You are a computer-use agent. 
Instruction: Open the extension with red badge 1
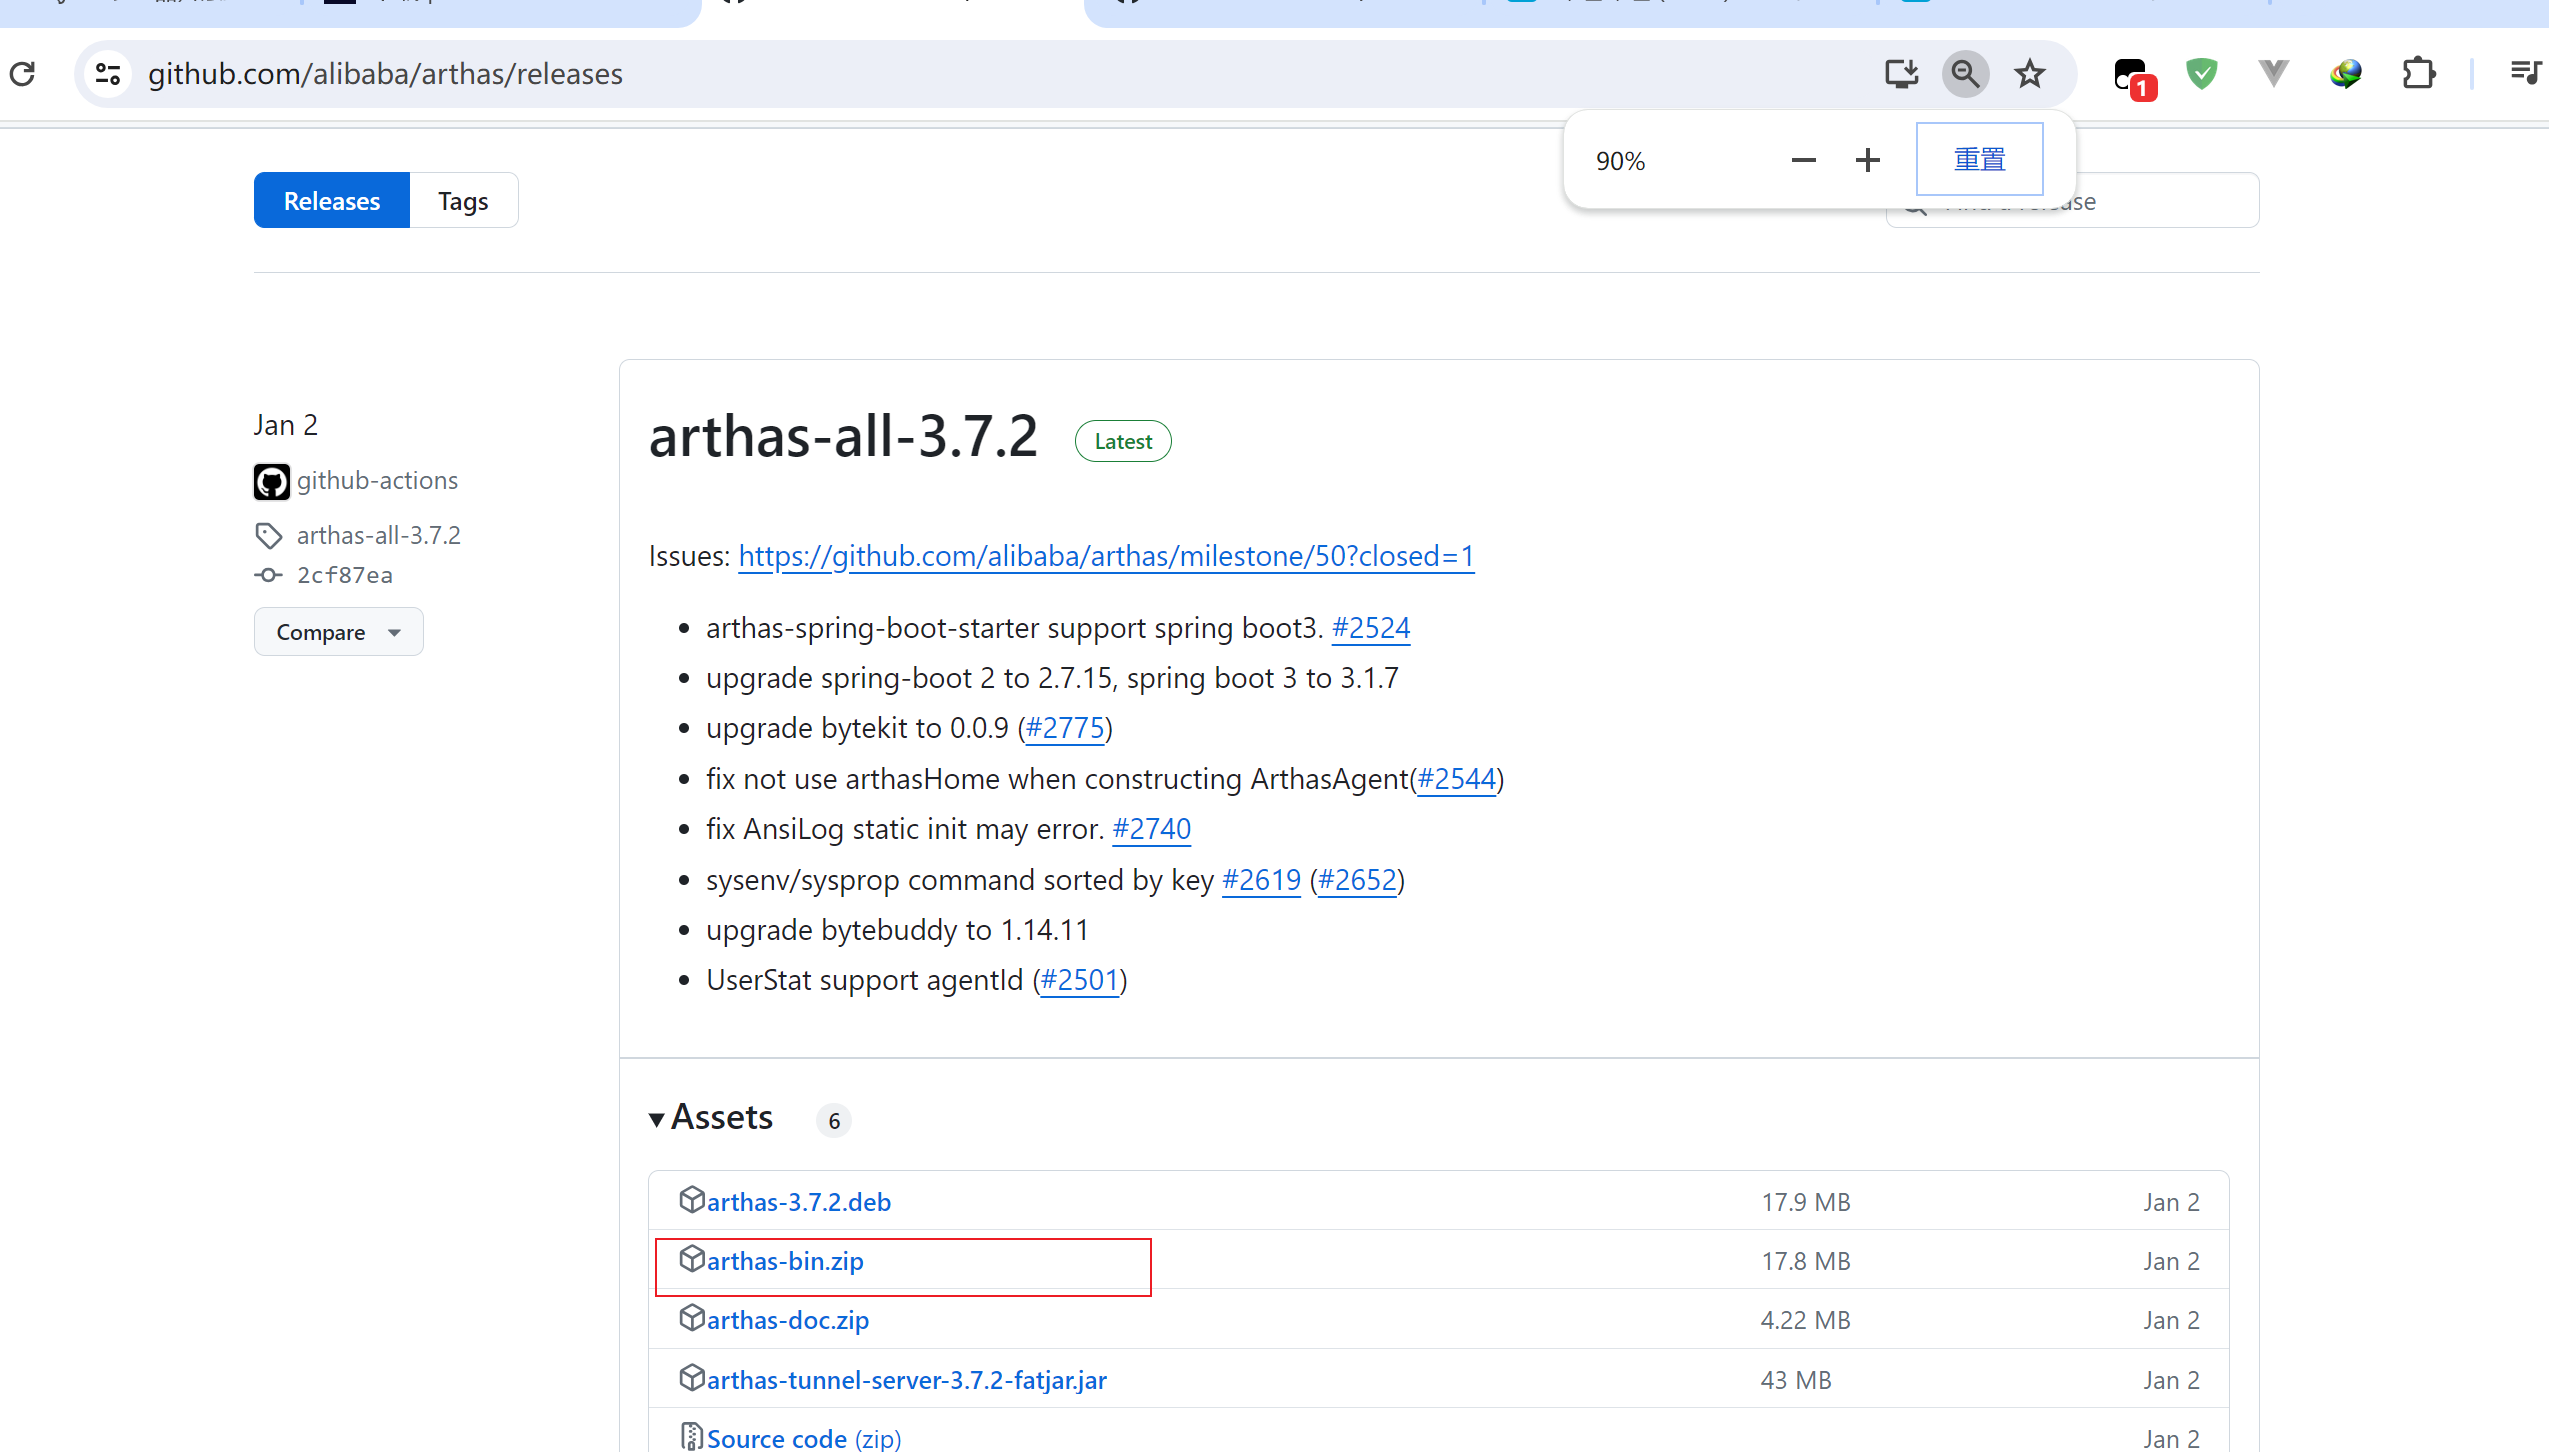2132,76
